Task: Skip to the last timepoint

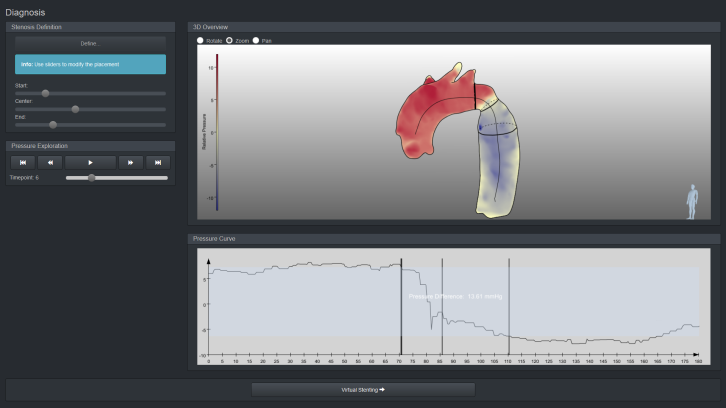Action: [x=157, y=161]
